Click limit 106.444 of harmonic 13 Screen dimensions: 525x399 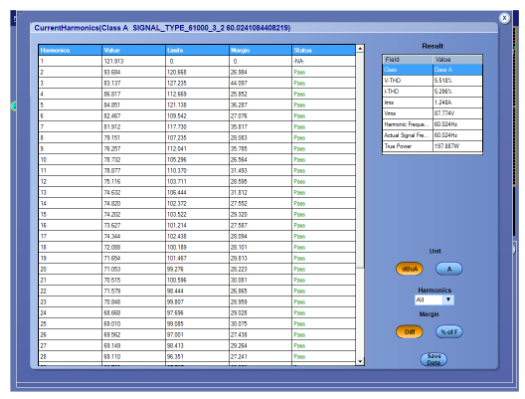pos(177,192)
